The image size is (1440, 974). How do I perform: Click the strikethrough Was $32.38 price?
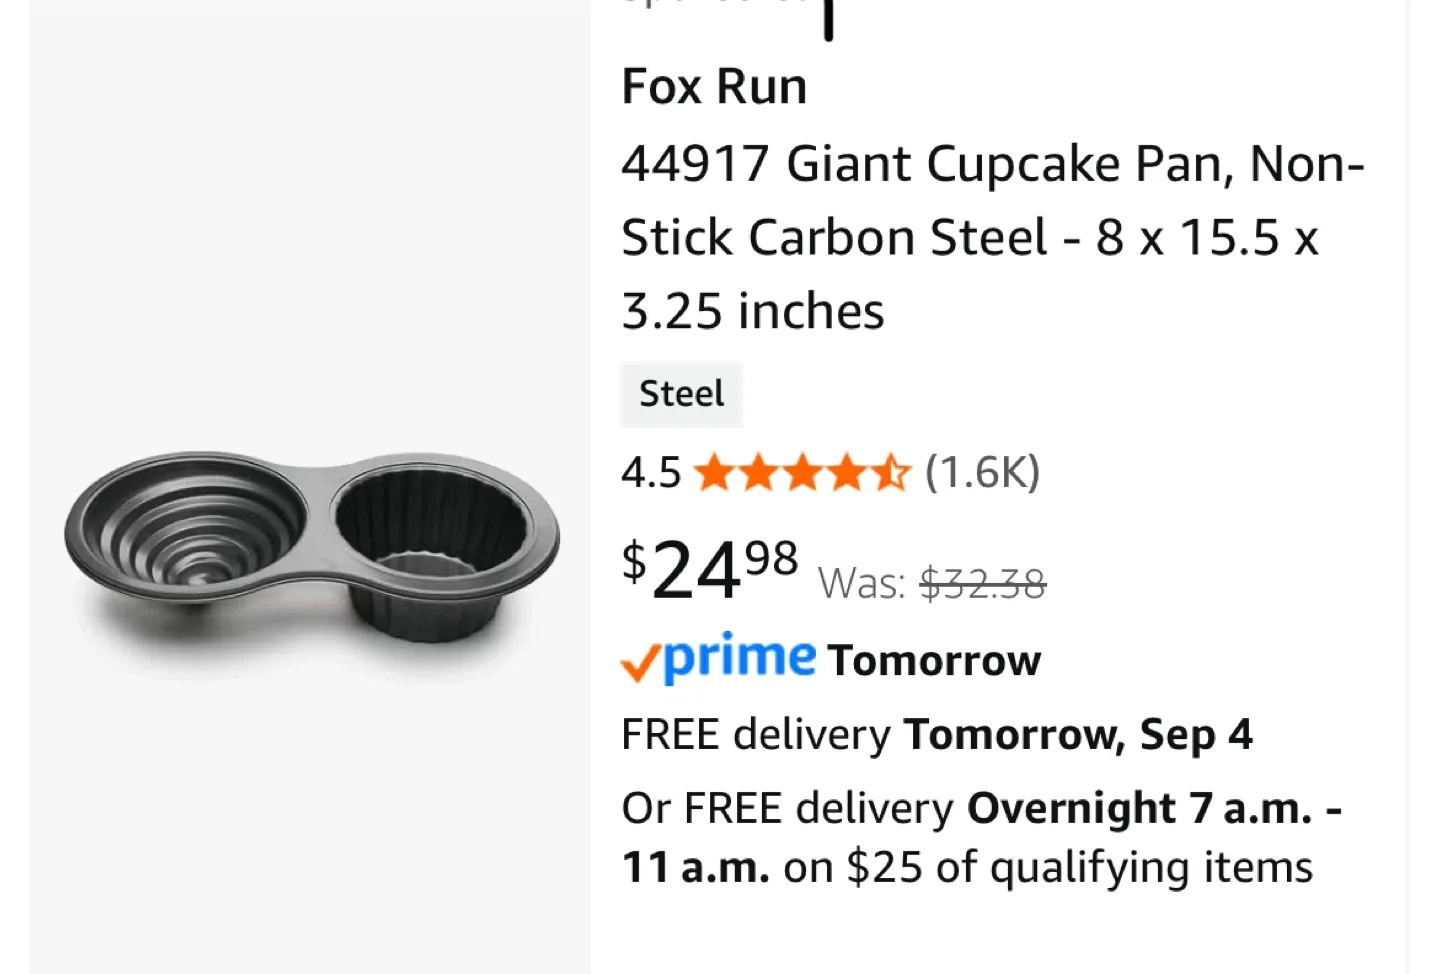[983, 583]
